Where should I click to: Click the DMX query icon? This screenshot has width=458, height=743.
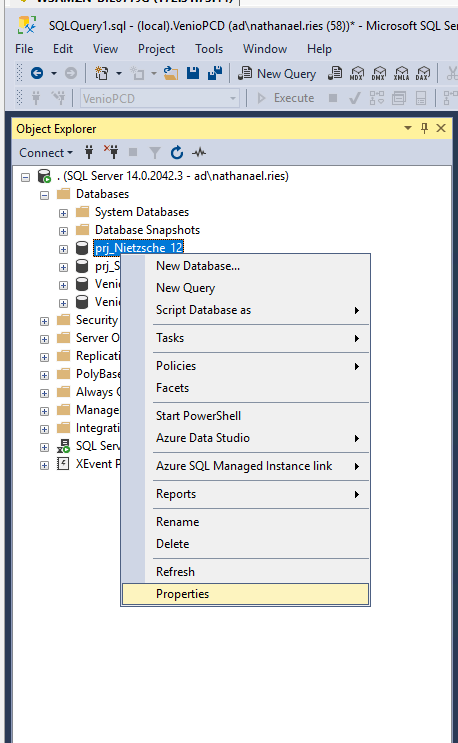[x=378, y=73]
